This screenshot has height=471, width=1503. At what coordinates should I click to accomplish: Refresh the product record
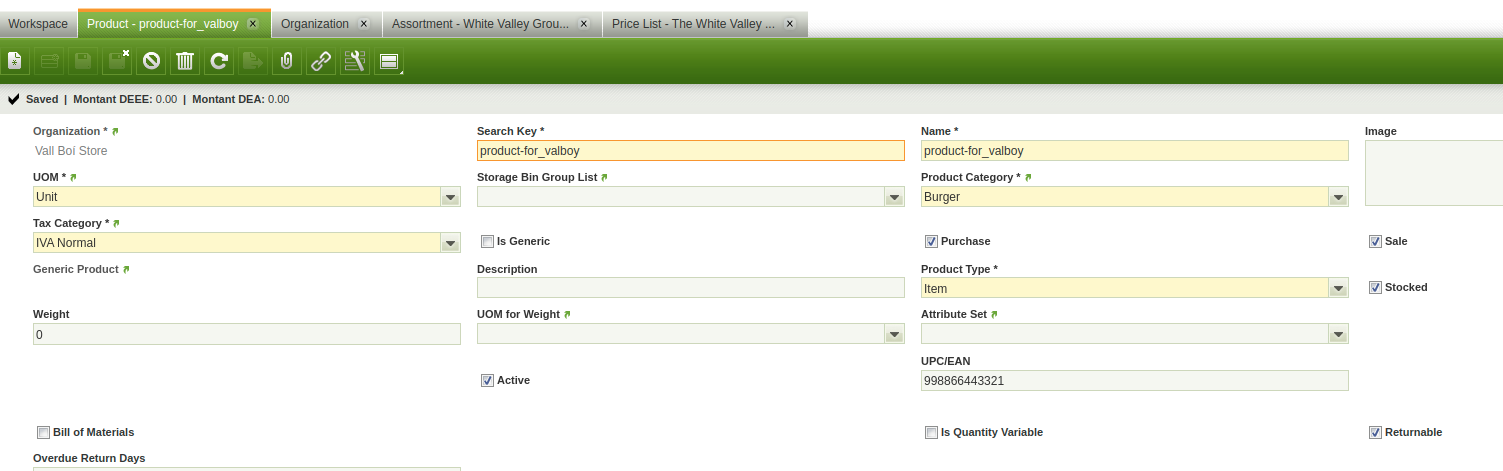[x=218, y=61]
